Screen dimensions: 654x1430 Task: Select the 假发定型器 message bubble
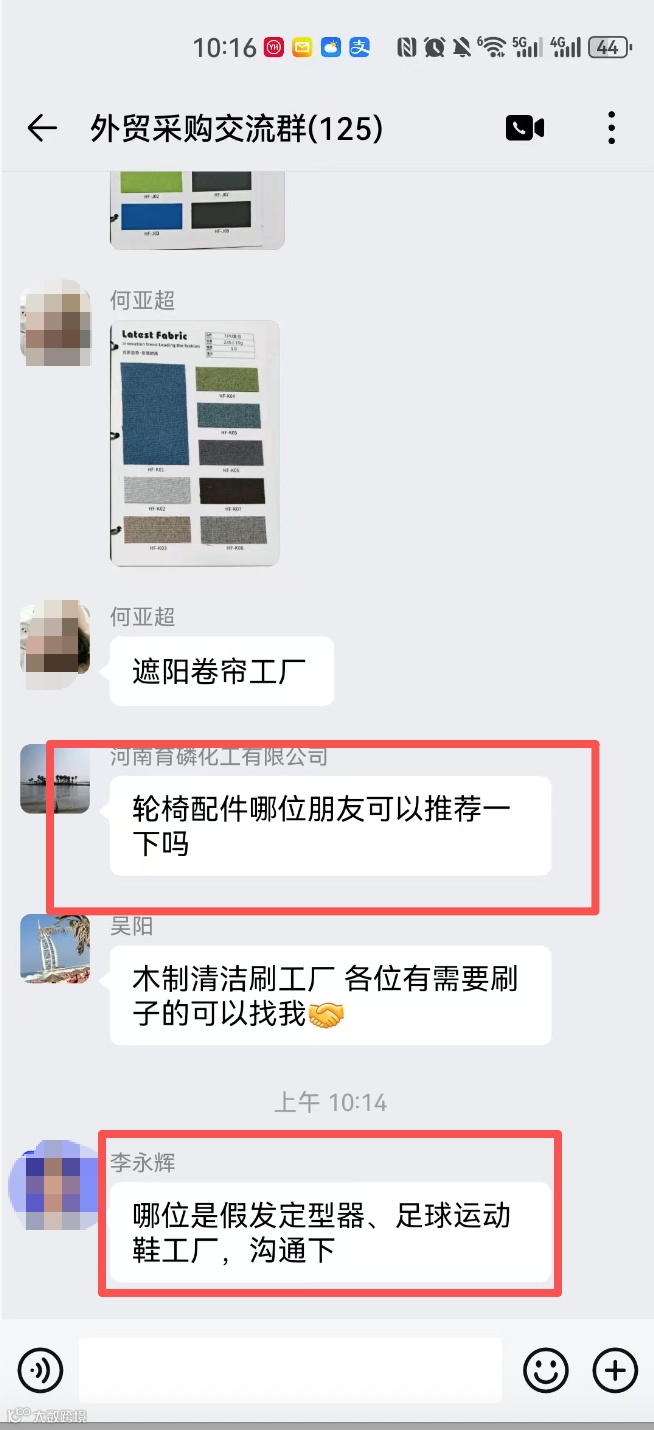tap(330, 1233)
